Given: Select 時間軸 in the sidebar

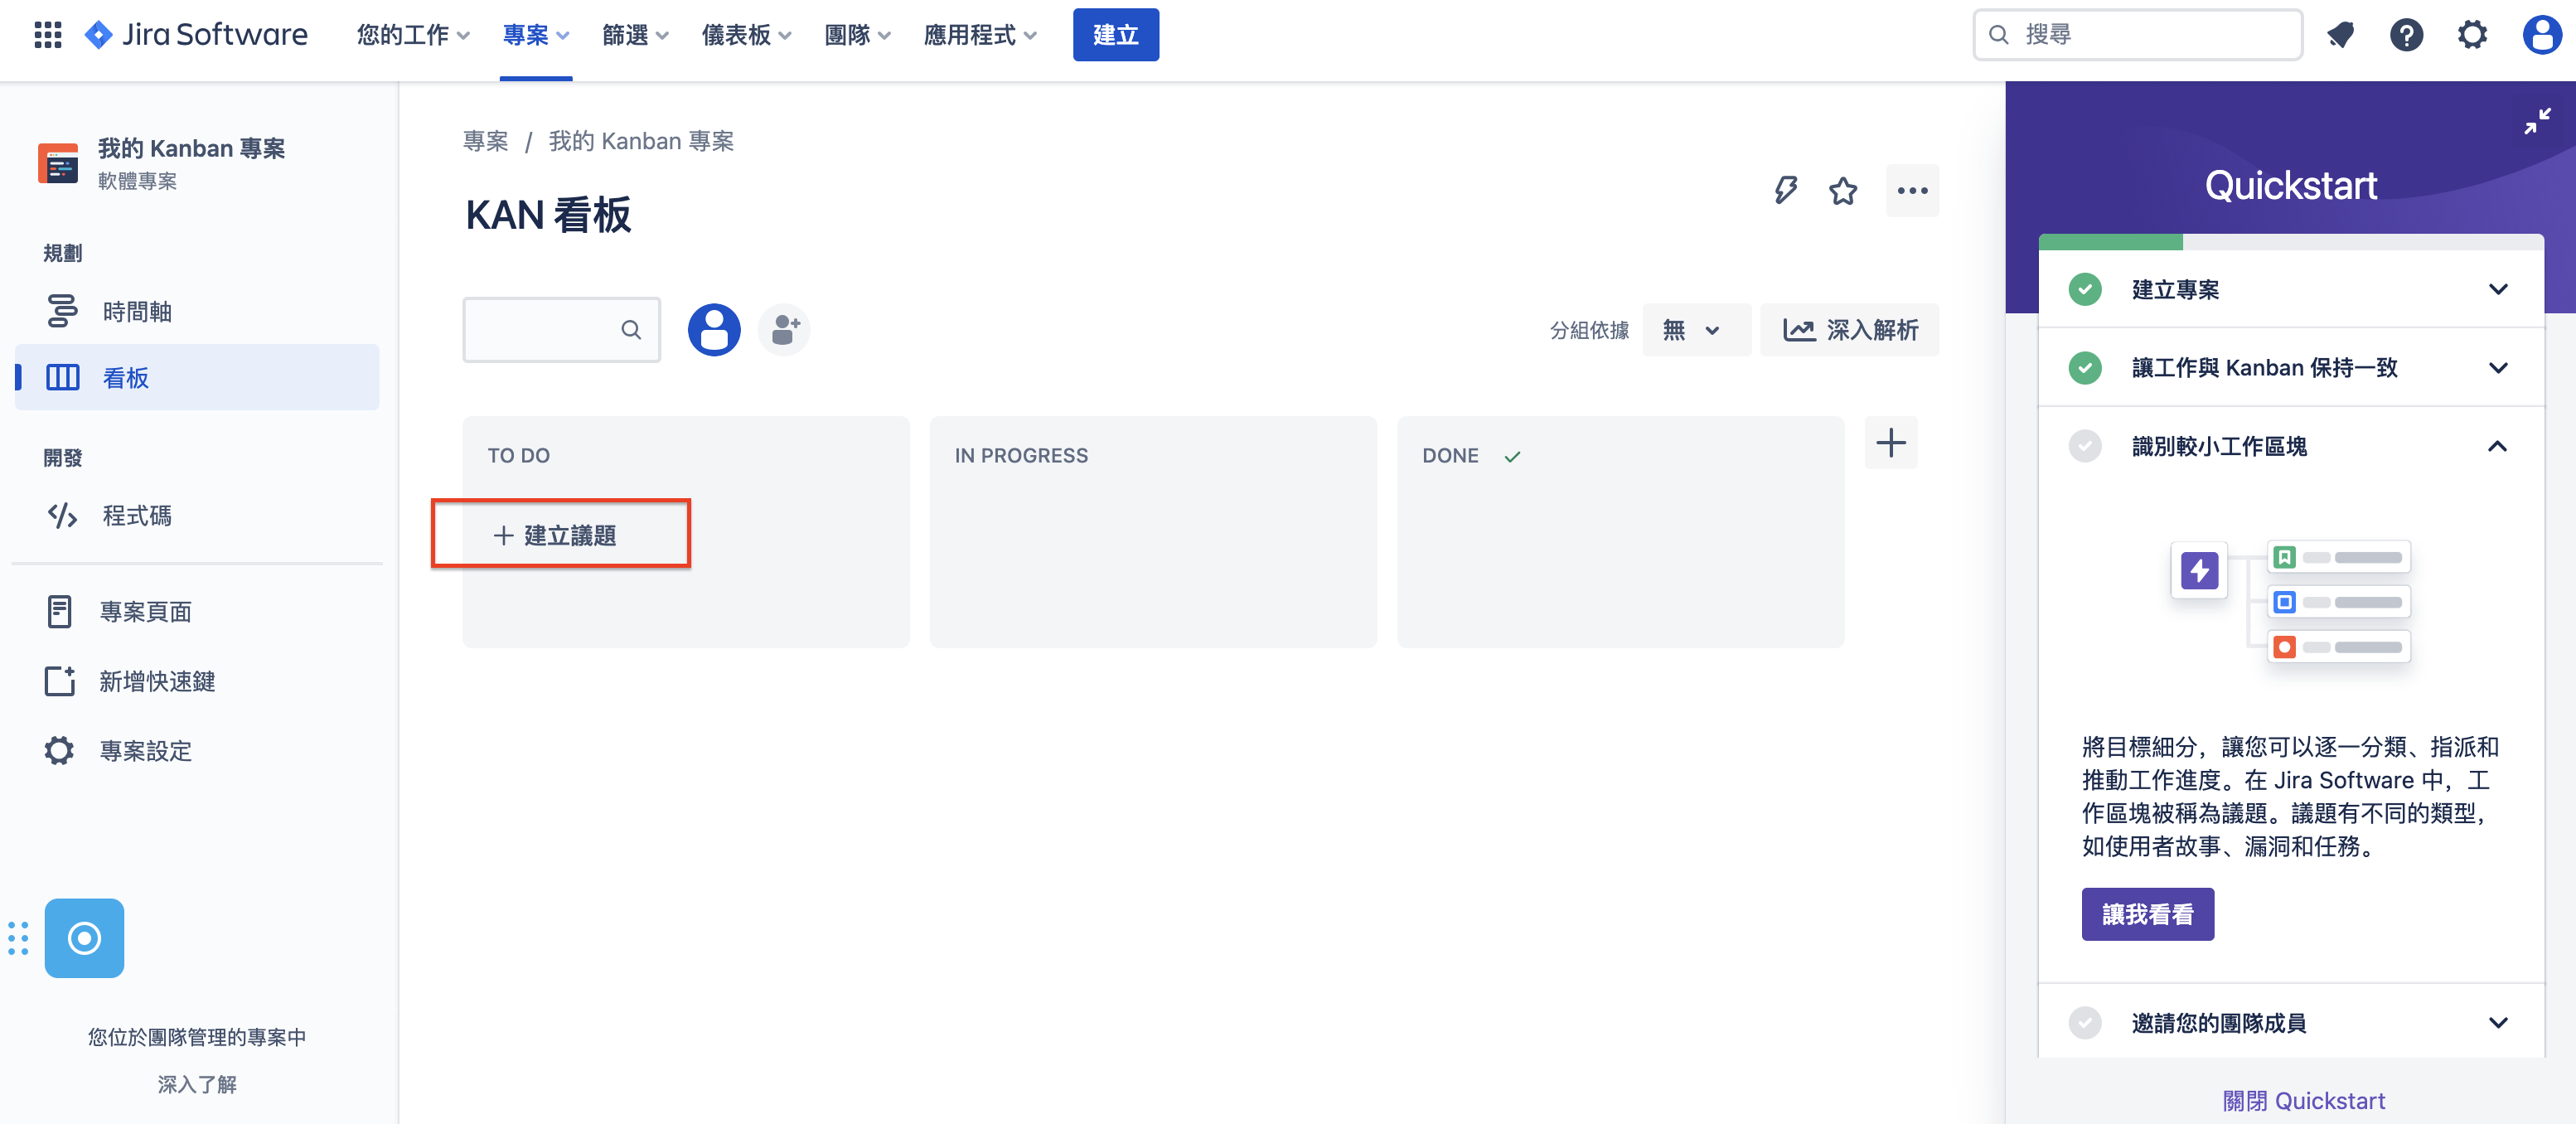Looking at the screenshot, I should (x=137, y=311).
